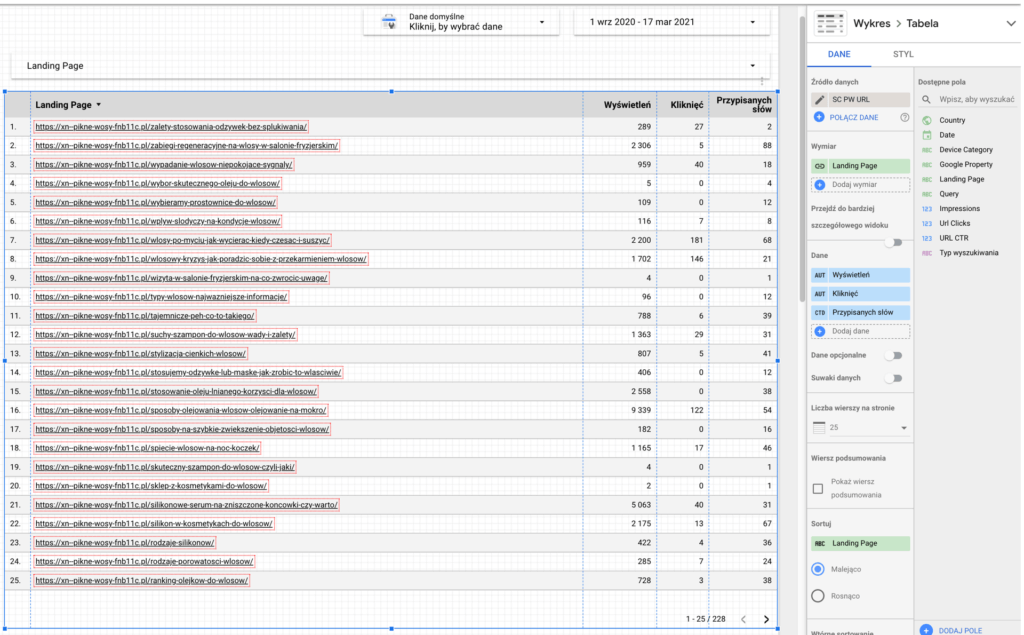Click the help icon next to POŁĄCZ DANE
The height and width of the screenshot is (635, 1024).
[904, 117]
